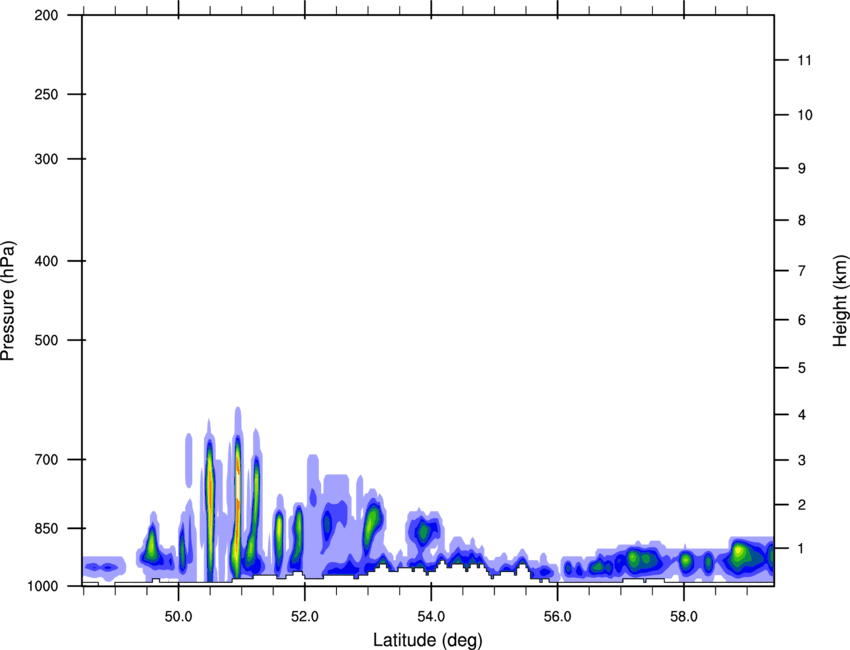Viewport: 850px width, 650px height.
Task: Click the Latitude (deg) axis title
Action: (x=427, y=640)
